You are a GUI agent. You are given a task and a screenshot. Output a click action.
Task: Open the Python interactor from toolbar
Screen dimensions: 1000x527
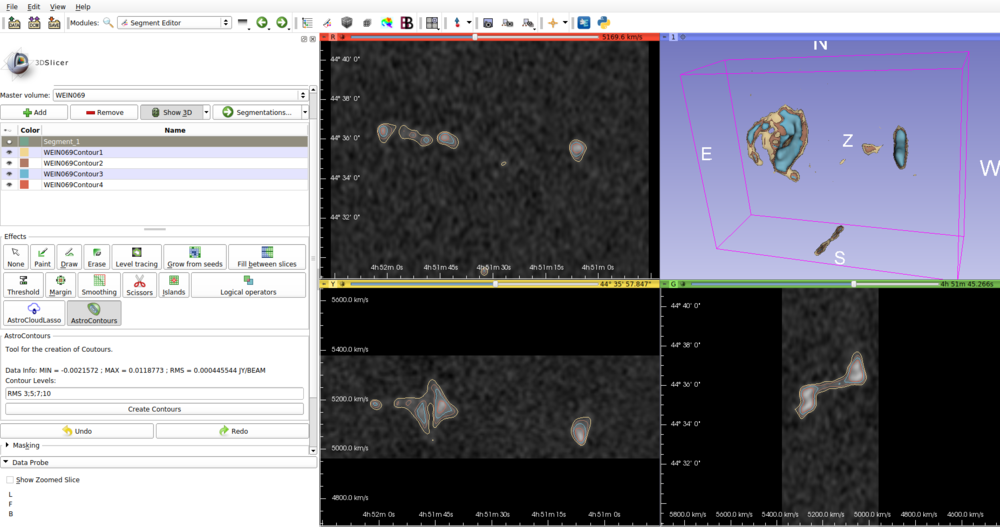point(604,22)
